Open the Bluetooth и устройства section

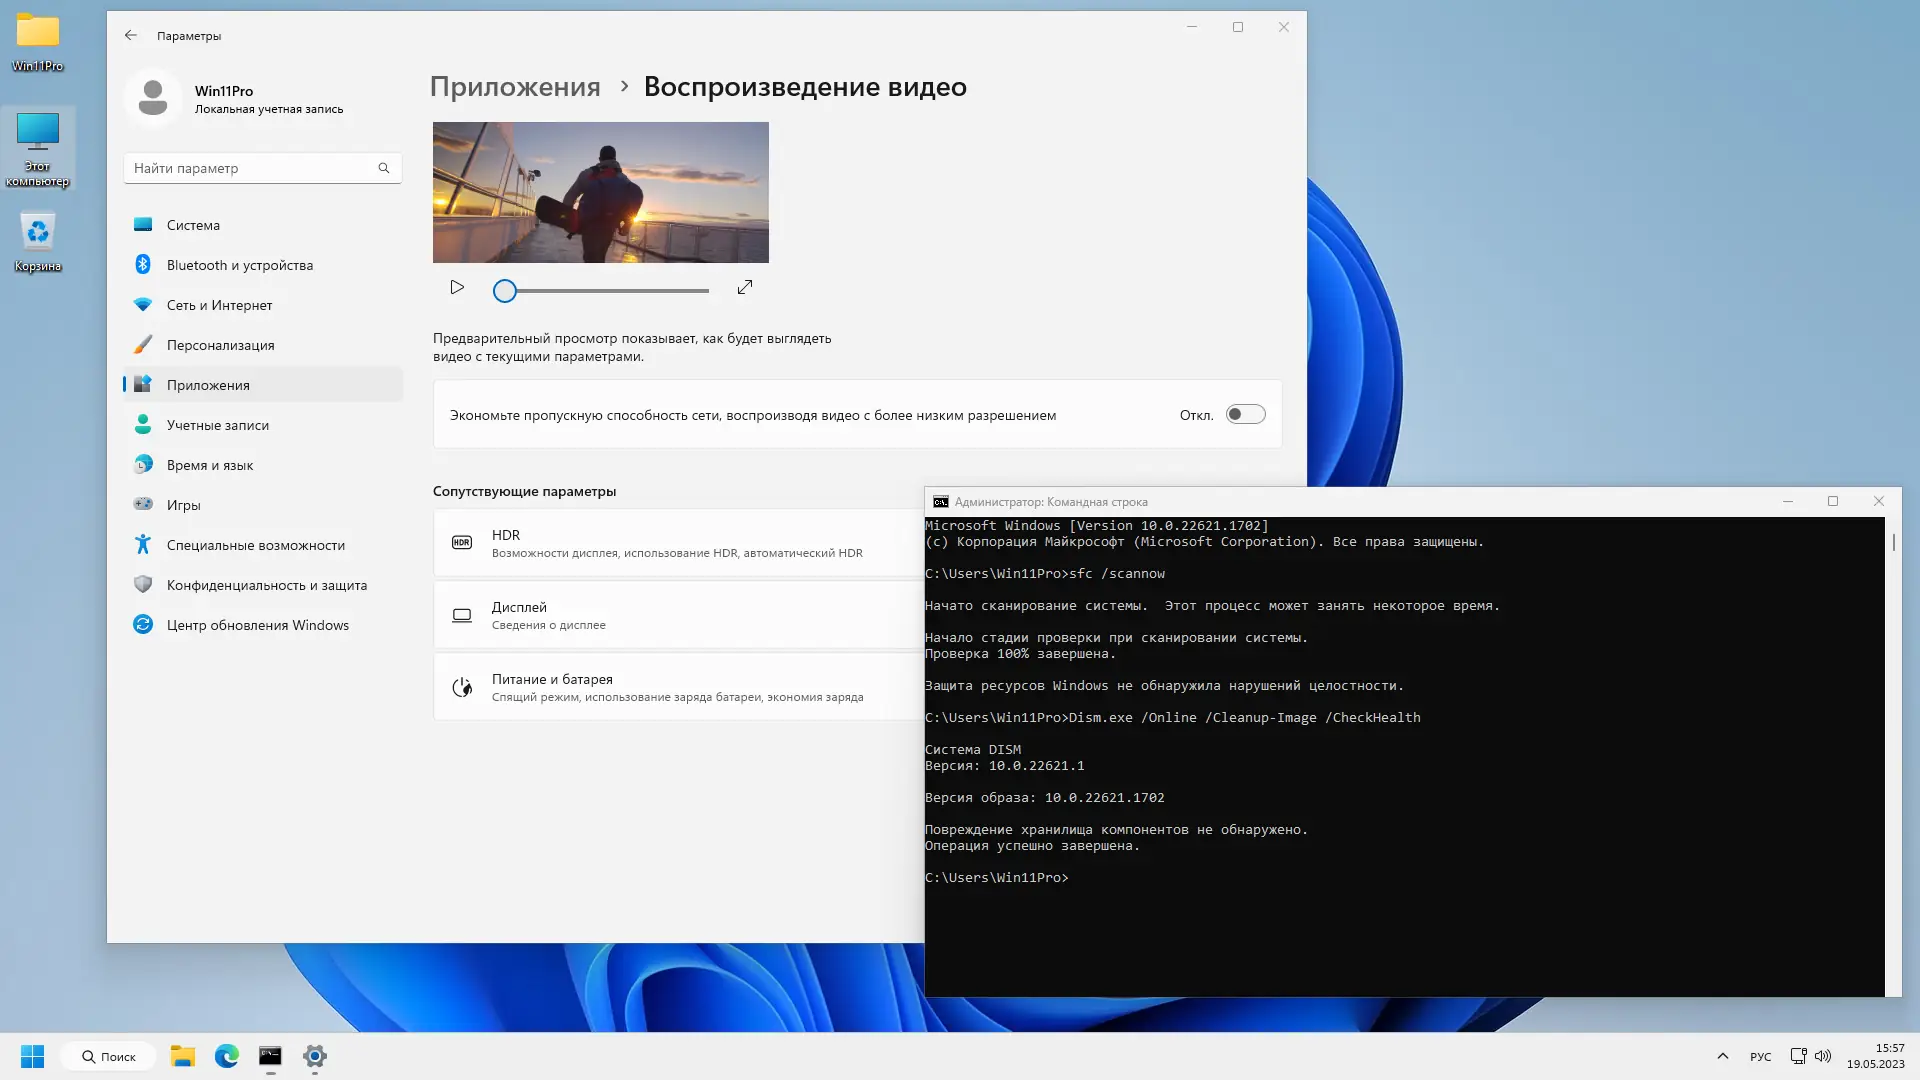point(240,265)
